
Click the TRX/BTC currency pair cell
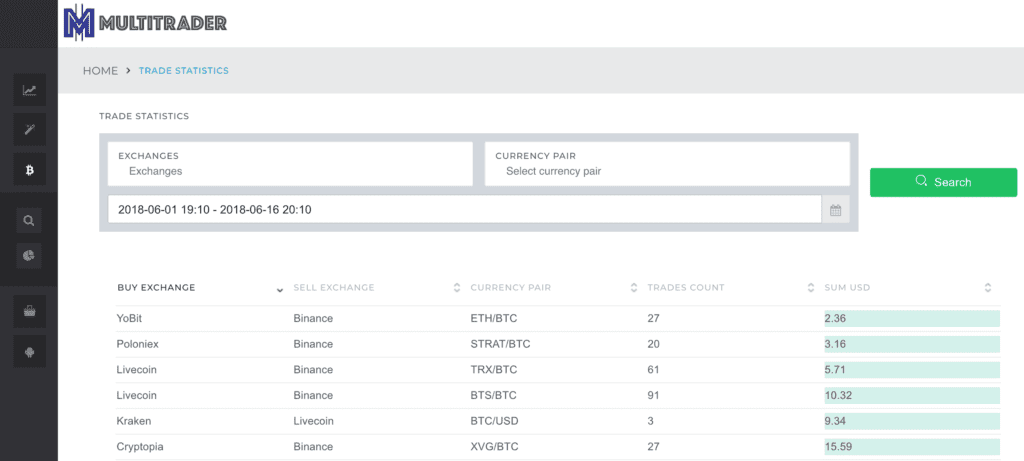pos(494,370)
